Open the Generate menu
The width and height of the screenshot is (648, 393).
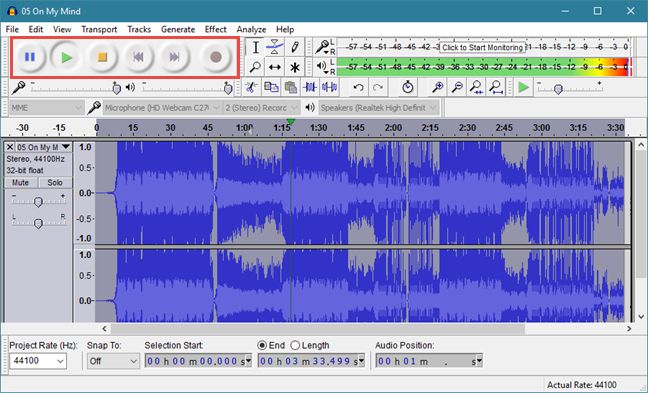[x=178, y=29]
